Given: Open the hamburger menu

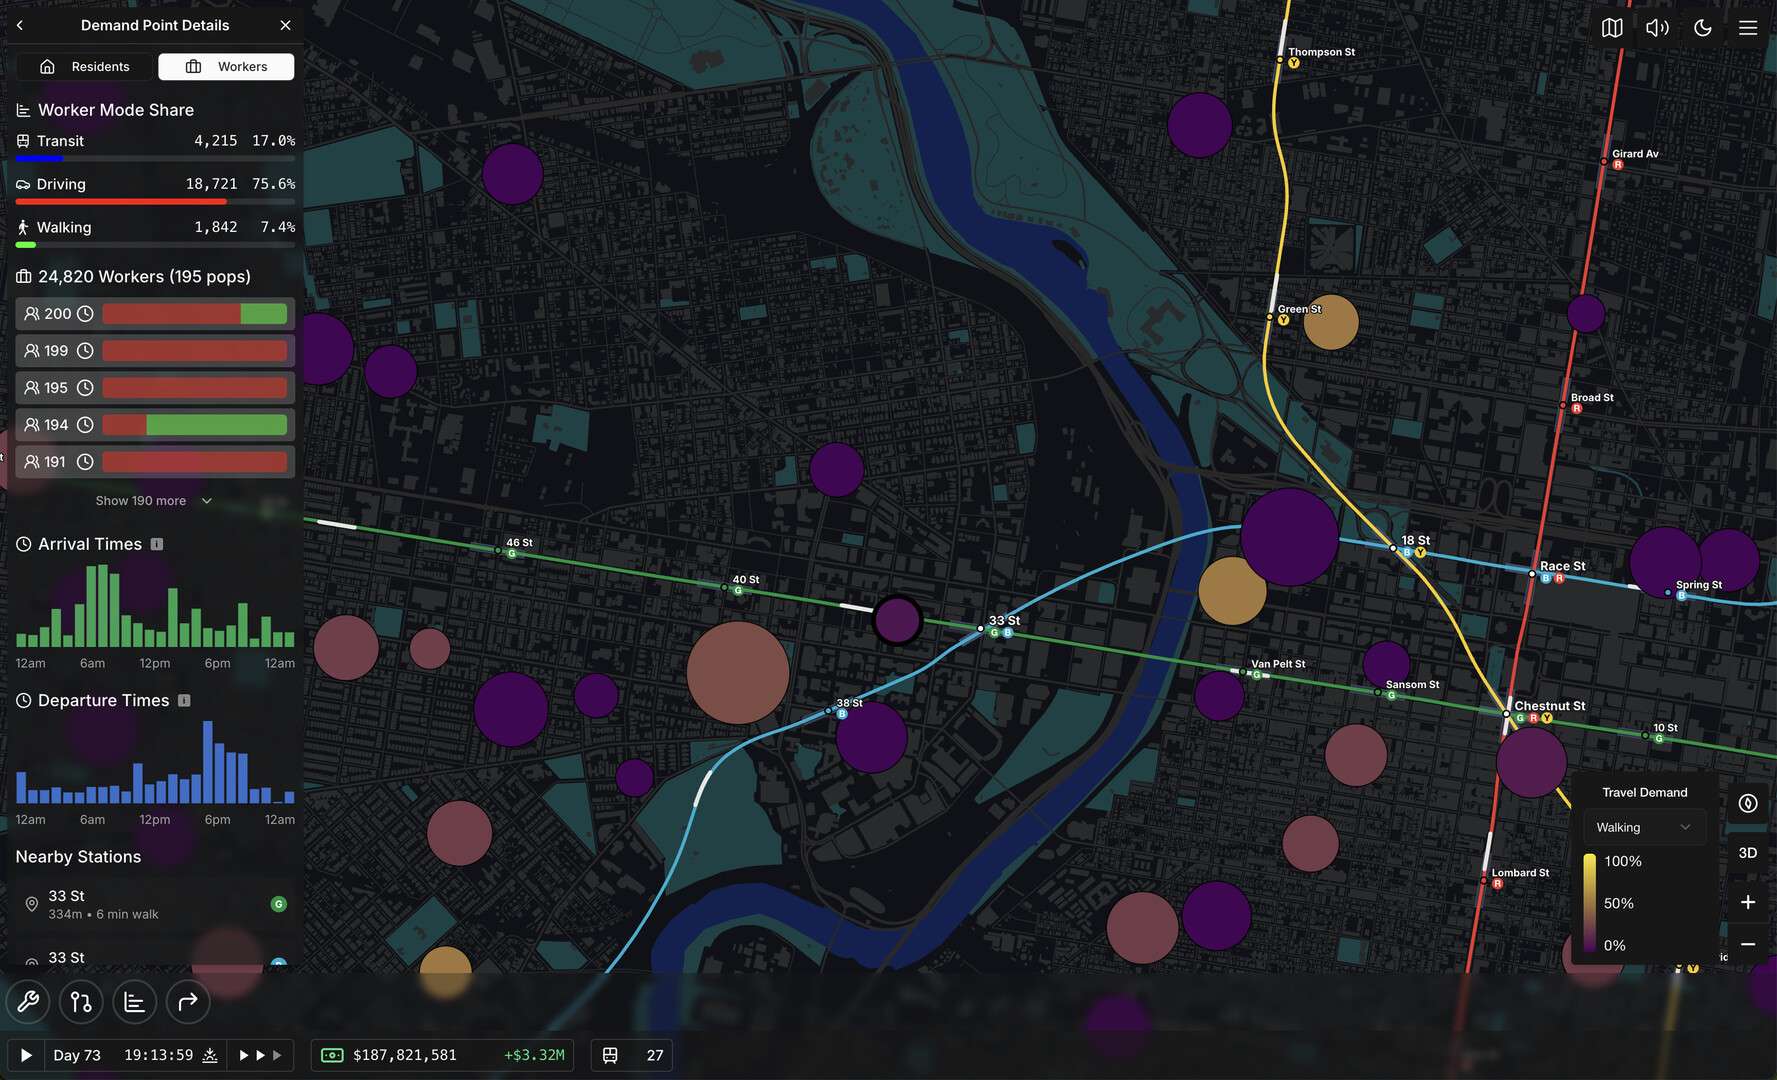Looking at the screenshot, I should pyautogui.click(x=1748, y=28).
